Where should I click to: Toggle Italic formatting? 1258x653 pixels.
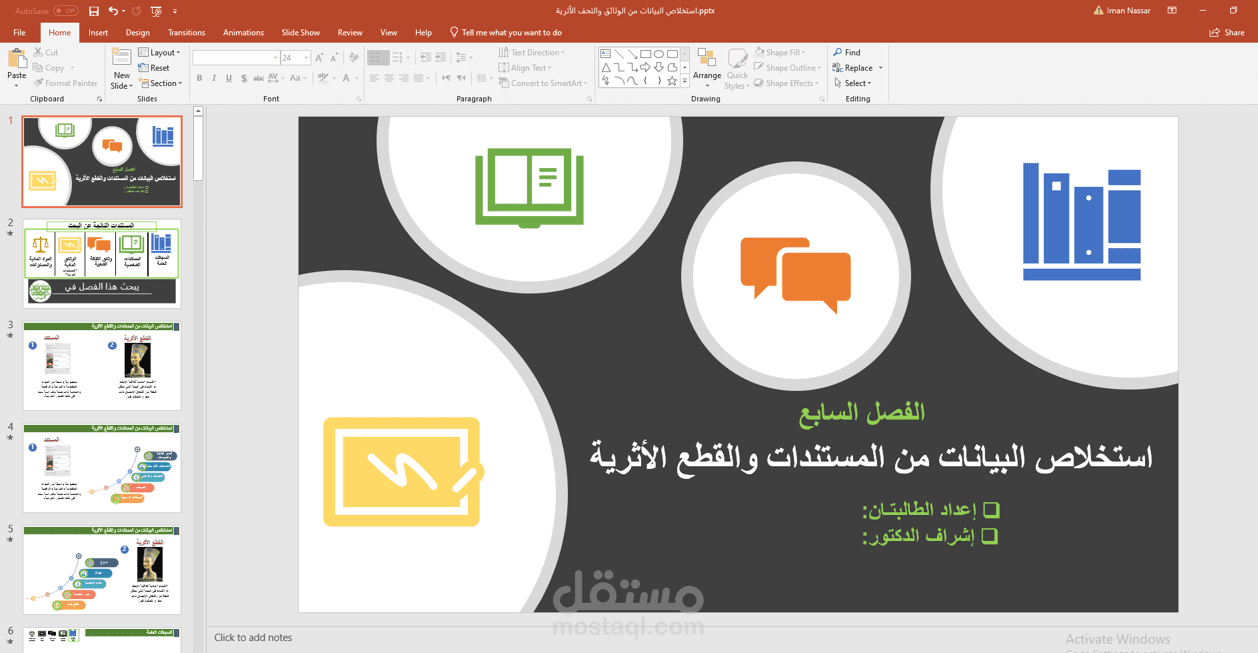tap(214, 78)
